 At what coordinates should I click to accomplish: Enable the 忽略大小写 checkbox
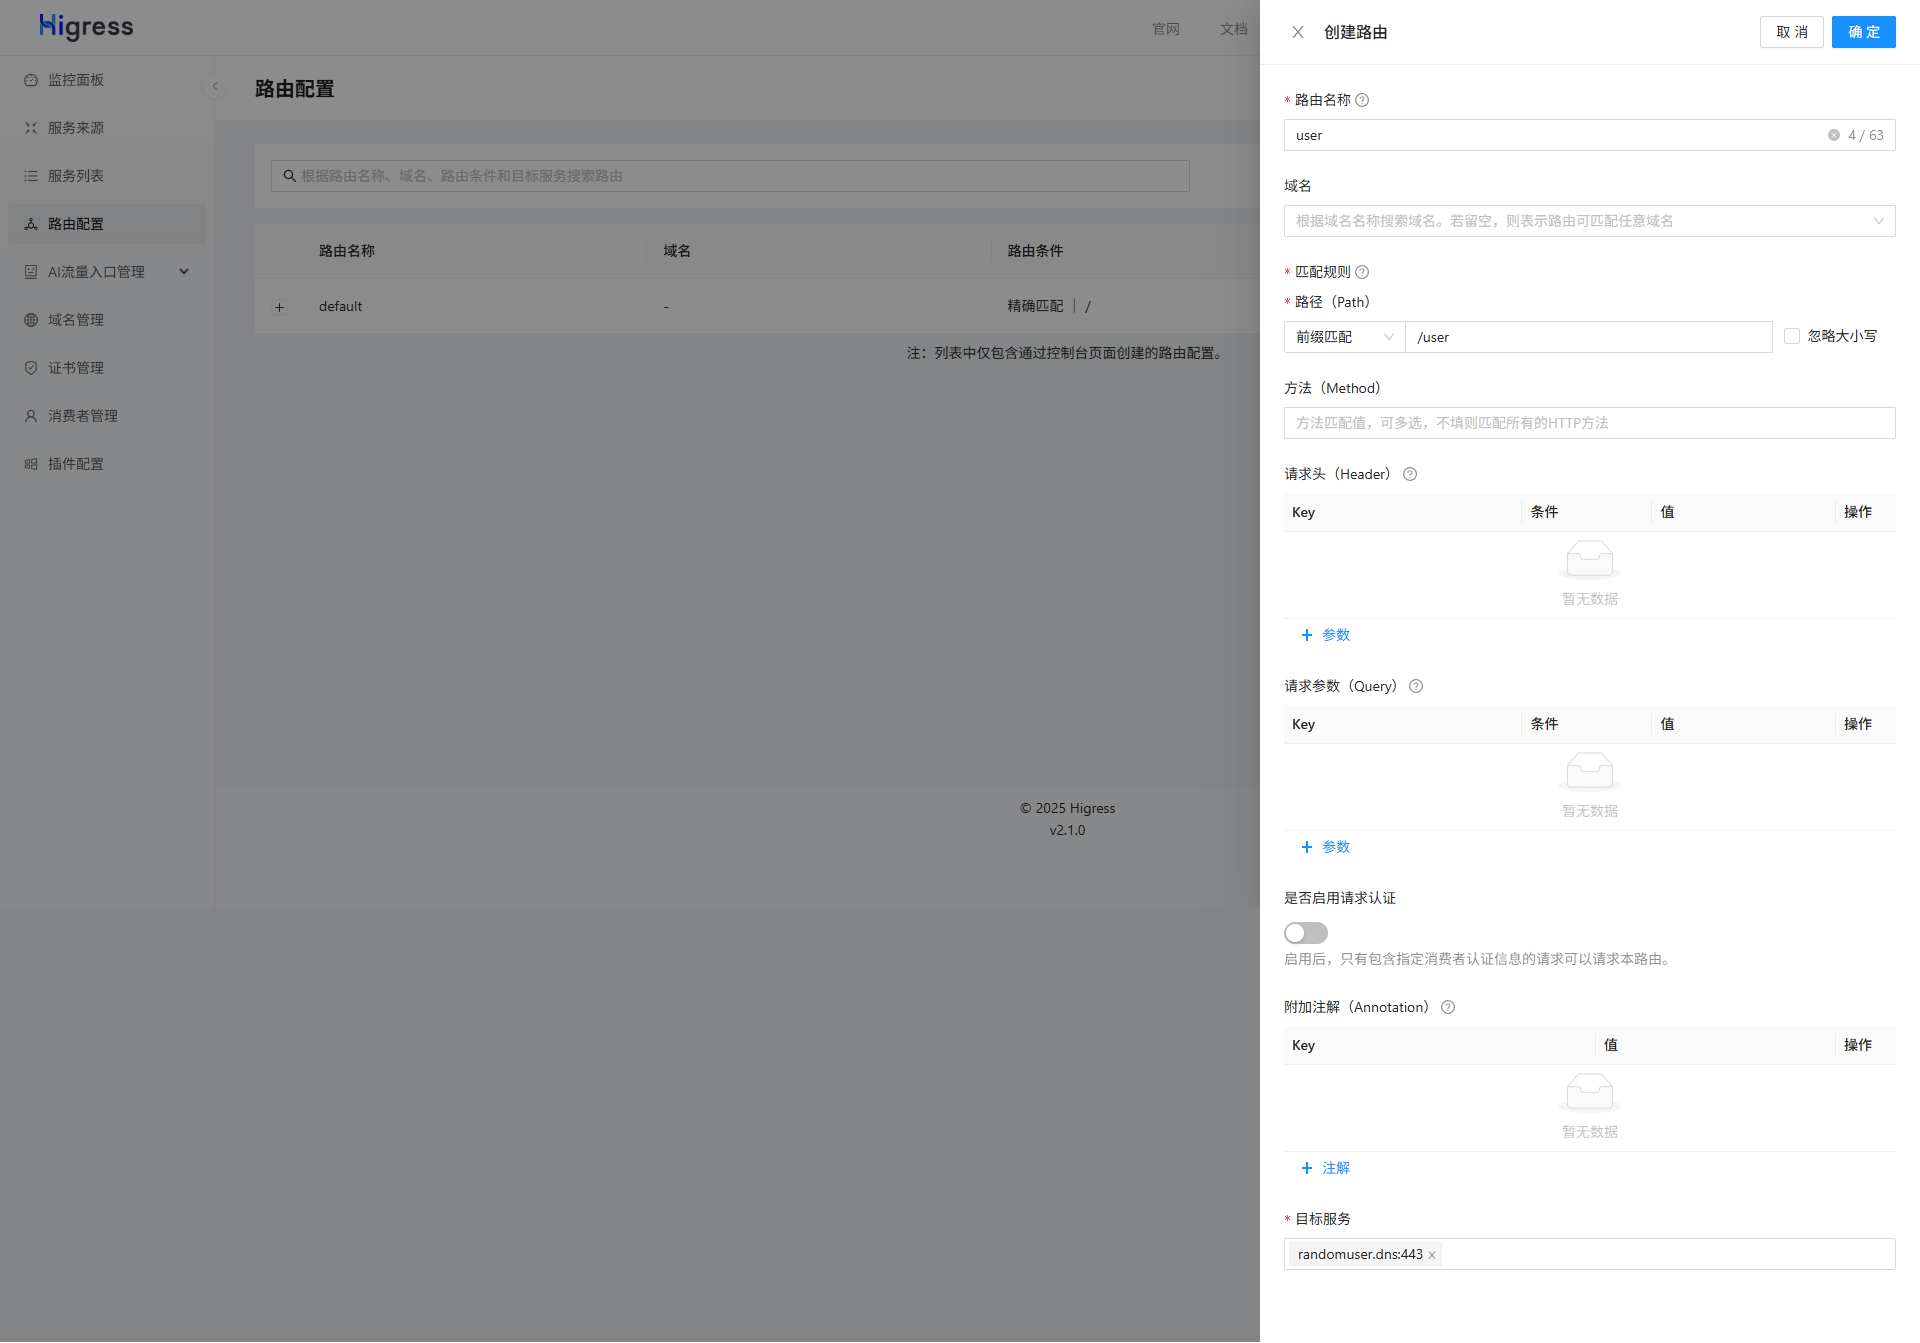1792,336
